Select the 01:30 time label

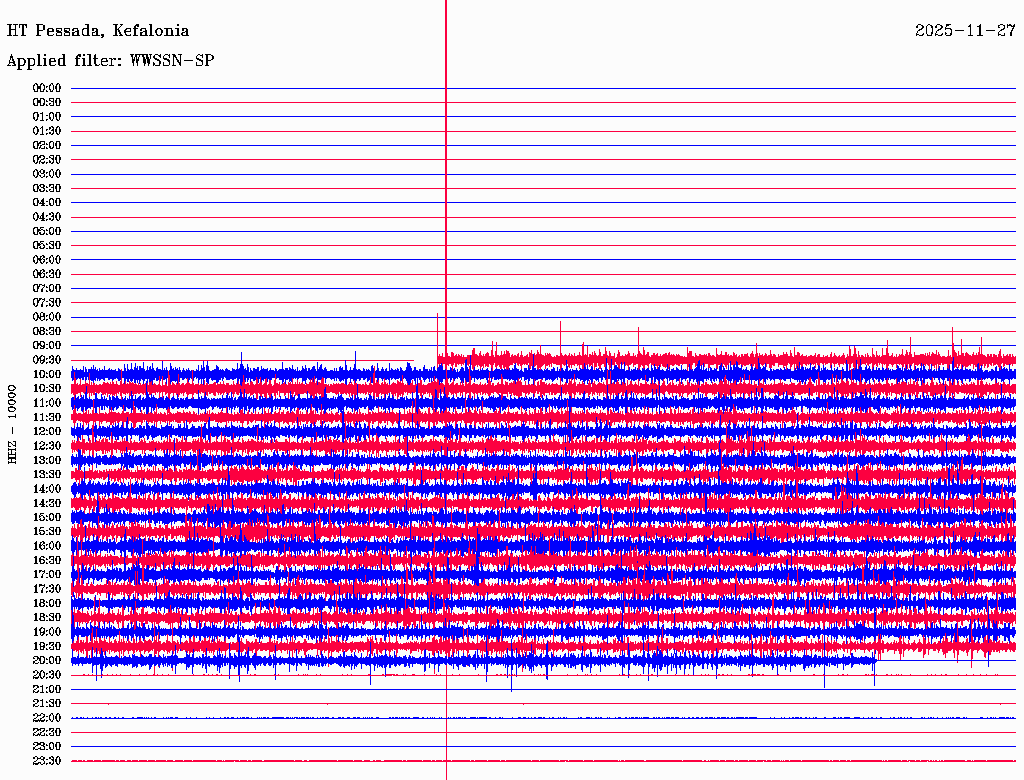click(x=47, y=131)
